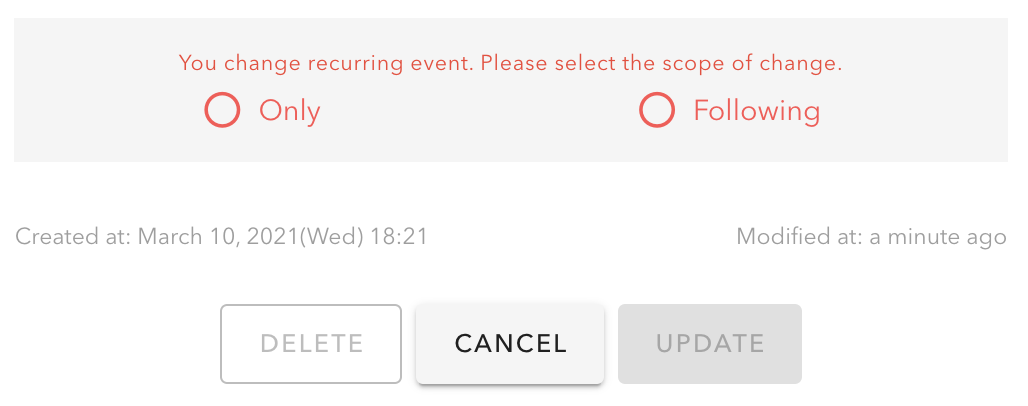Screen dimensions: 1028x406
Task: Click the "Only" label text
Action: 290,110
